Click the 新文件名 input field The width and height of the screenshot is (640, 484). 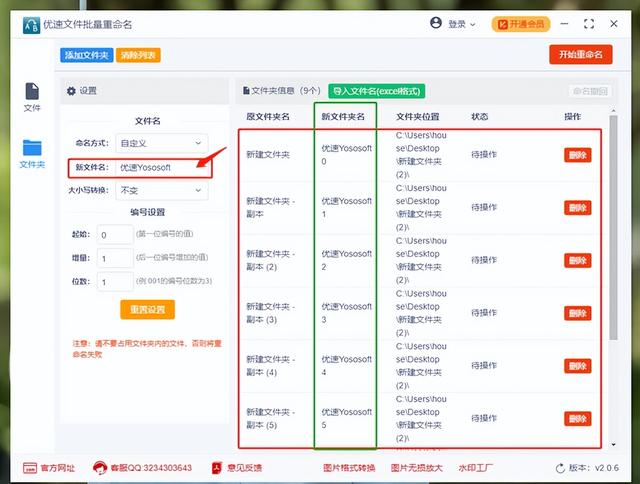pyautogui.click(x=163, y=168)
